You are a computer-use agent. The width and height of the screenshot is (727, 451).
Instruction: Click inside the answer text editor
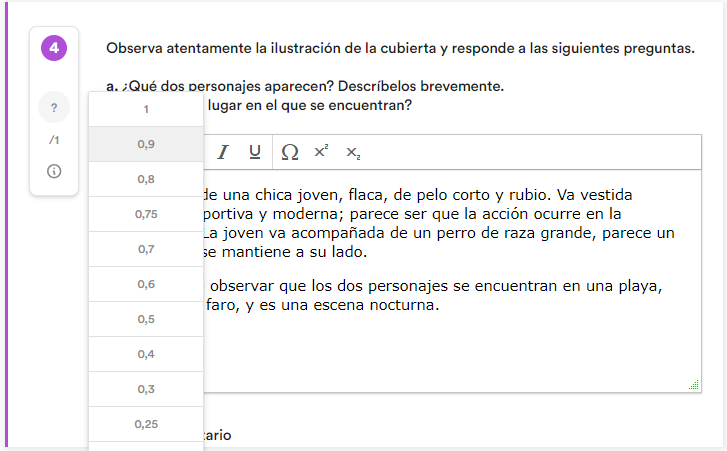coord(450,340)
